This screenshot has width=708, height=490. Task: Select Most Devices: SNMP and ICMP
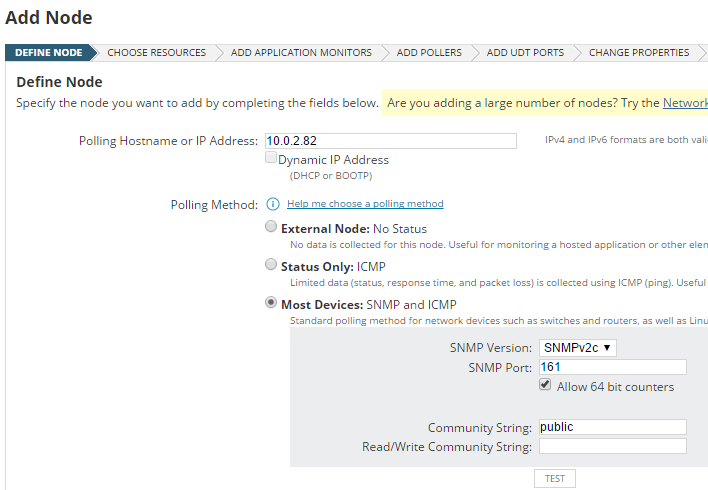271,304
